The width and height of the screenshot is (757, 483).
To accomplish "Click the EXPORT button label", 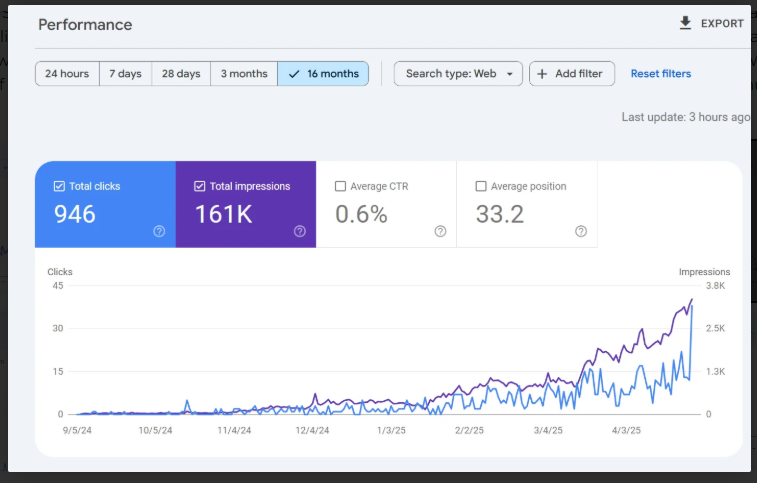I will (722, 24).
